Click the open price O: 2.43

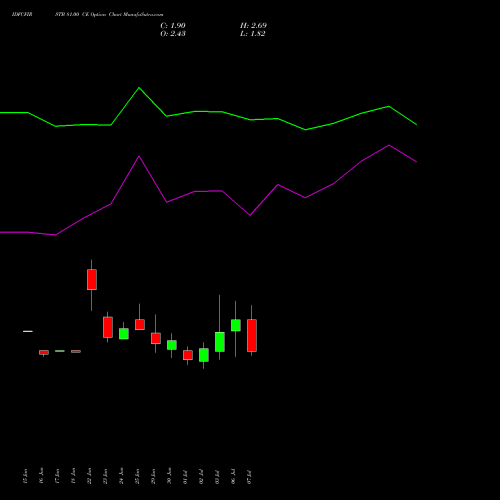(x=173, y=34)
